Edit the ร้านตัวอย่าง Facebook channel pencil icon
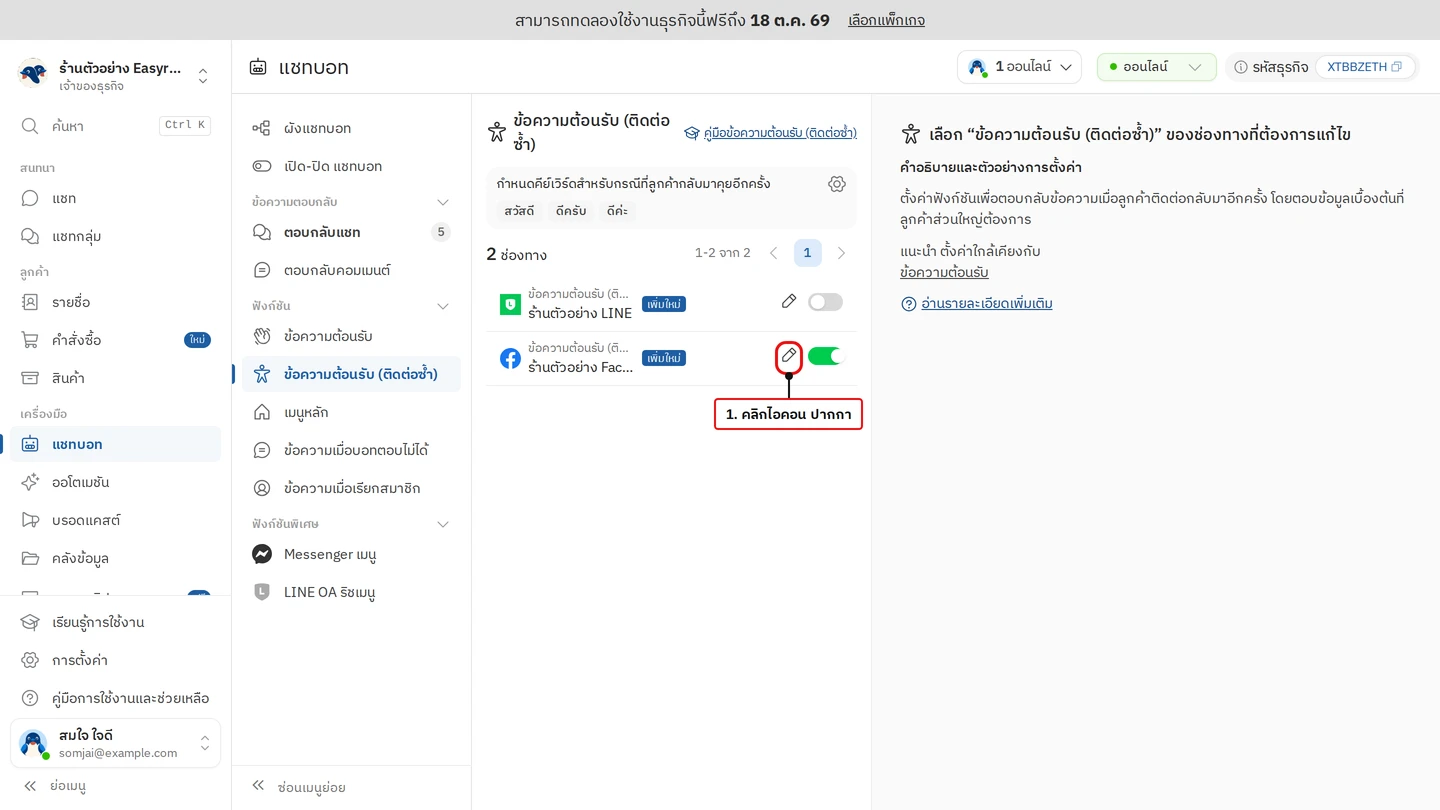Screen dimensions: 1440x810 [x=789, y=356]
